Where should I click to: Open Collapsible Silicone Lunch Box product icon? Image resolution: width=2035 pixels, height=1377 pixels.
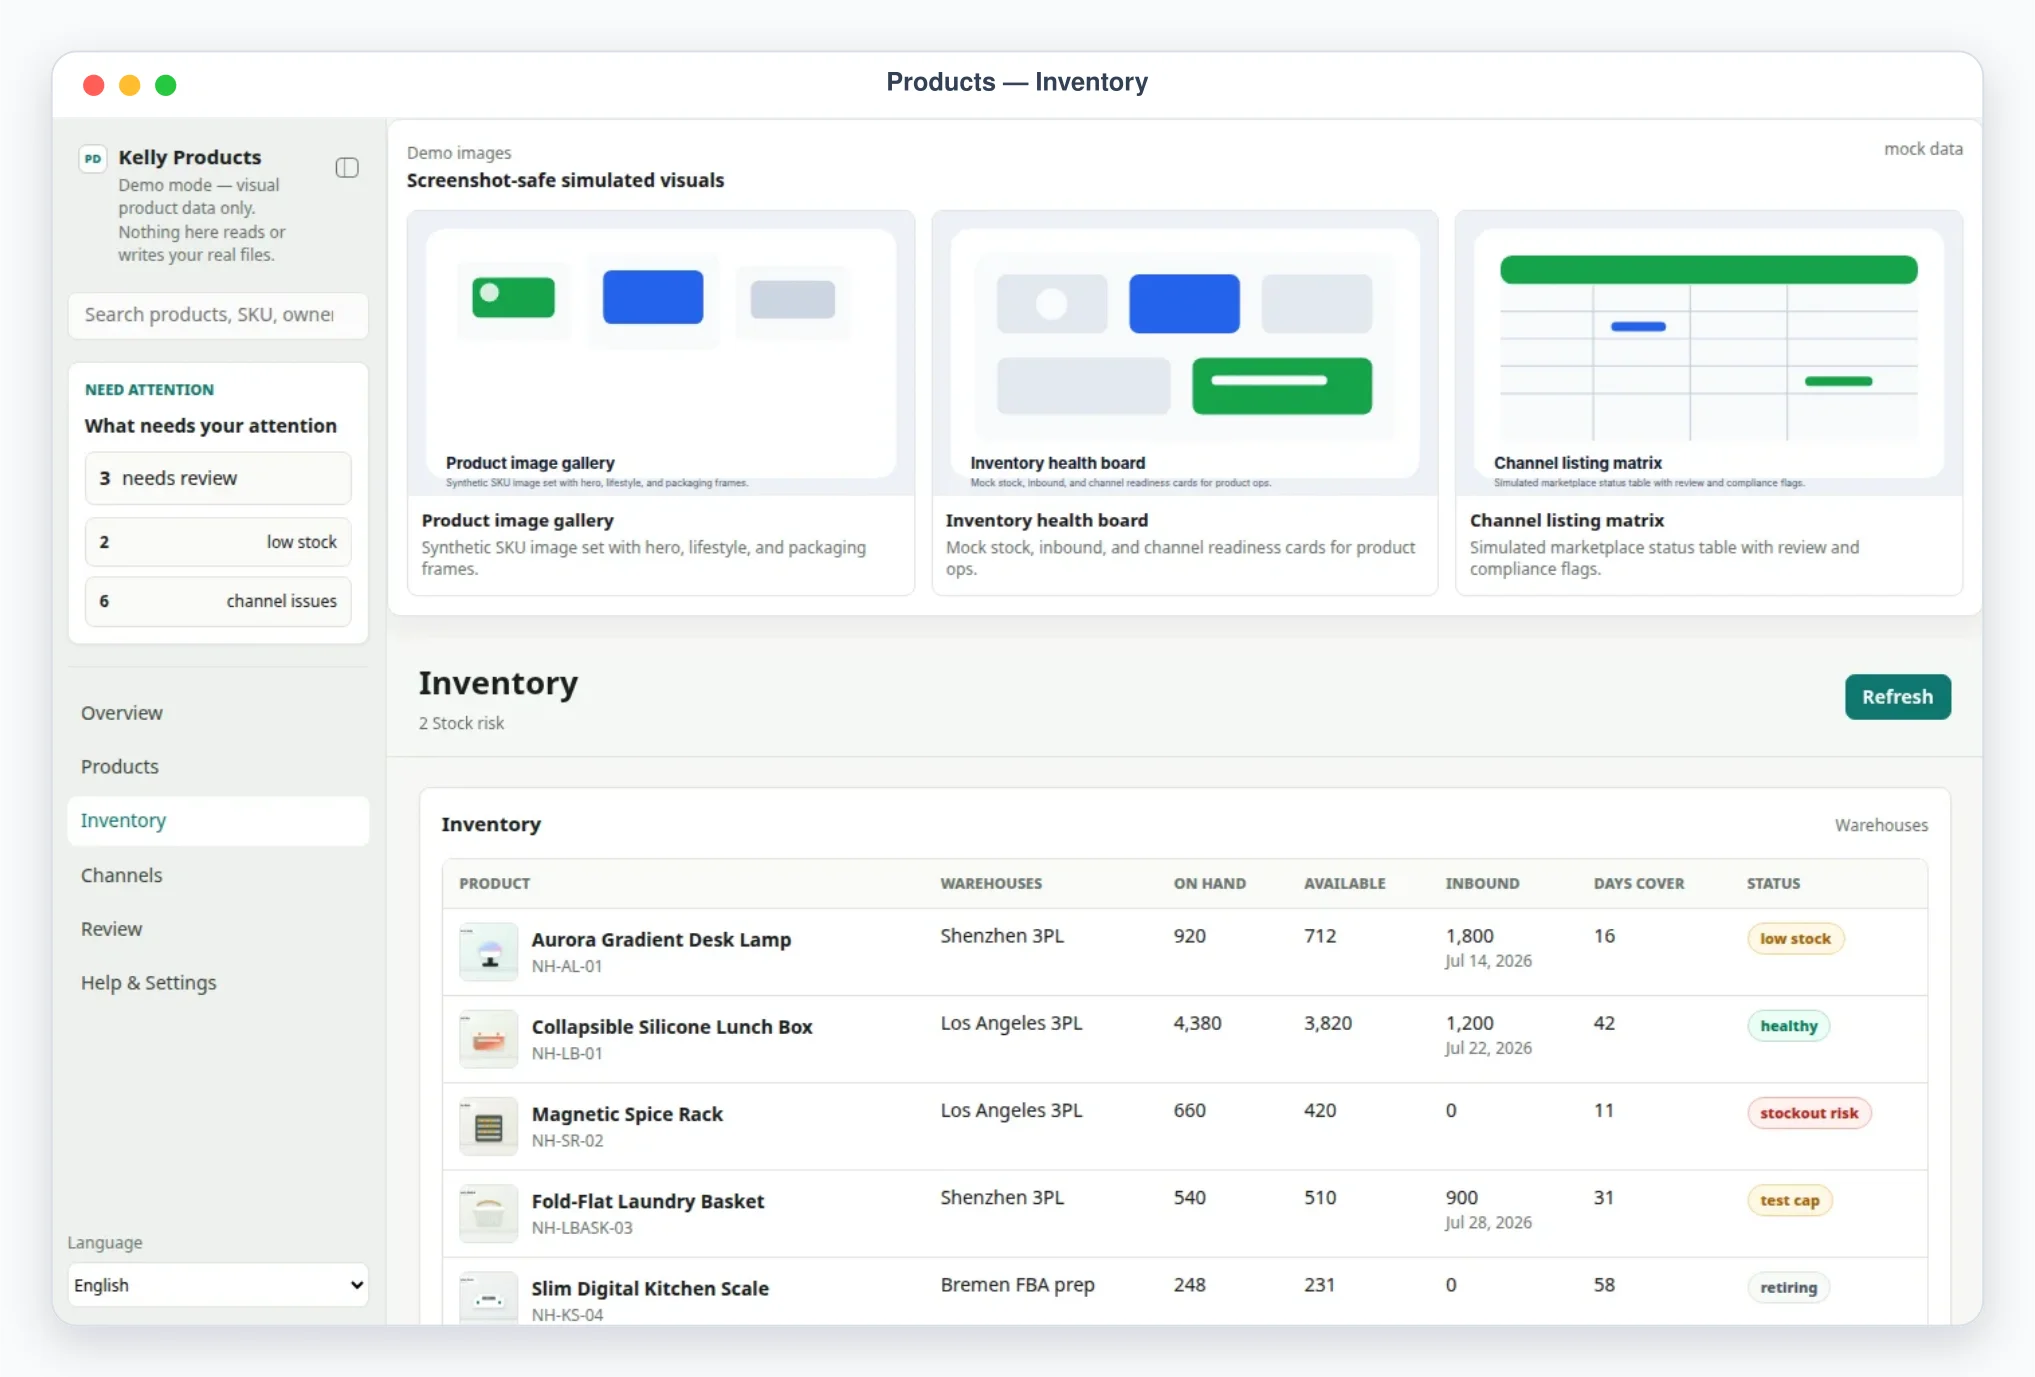coord(489,1038)
